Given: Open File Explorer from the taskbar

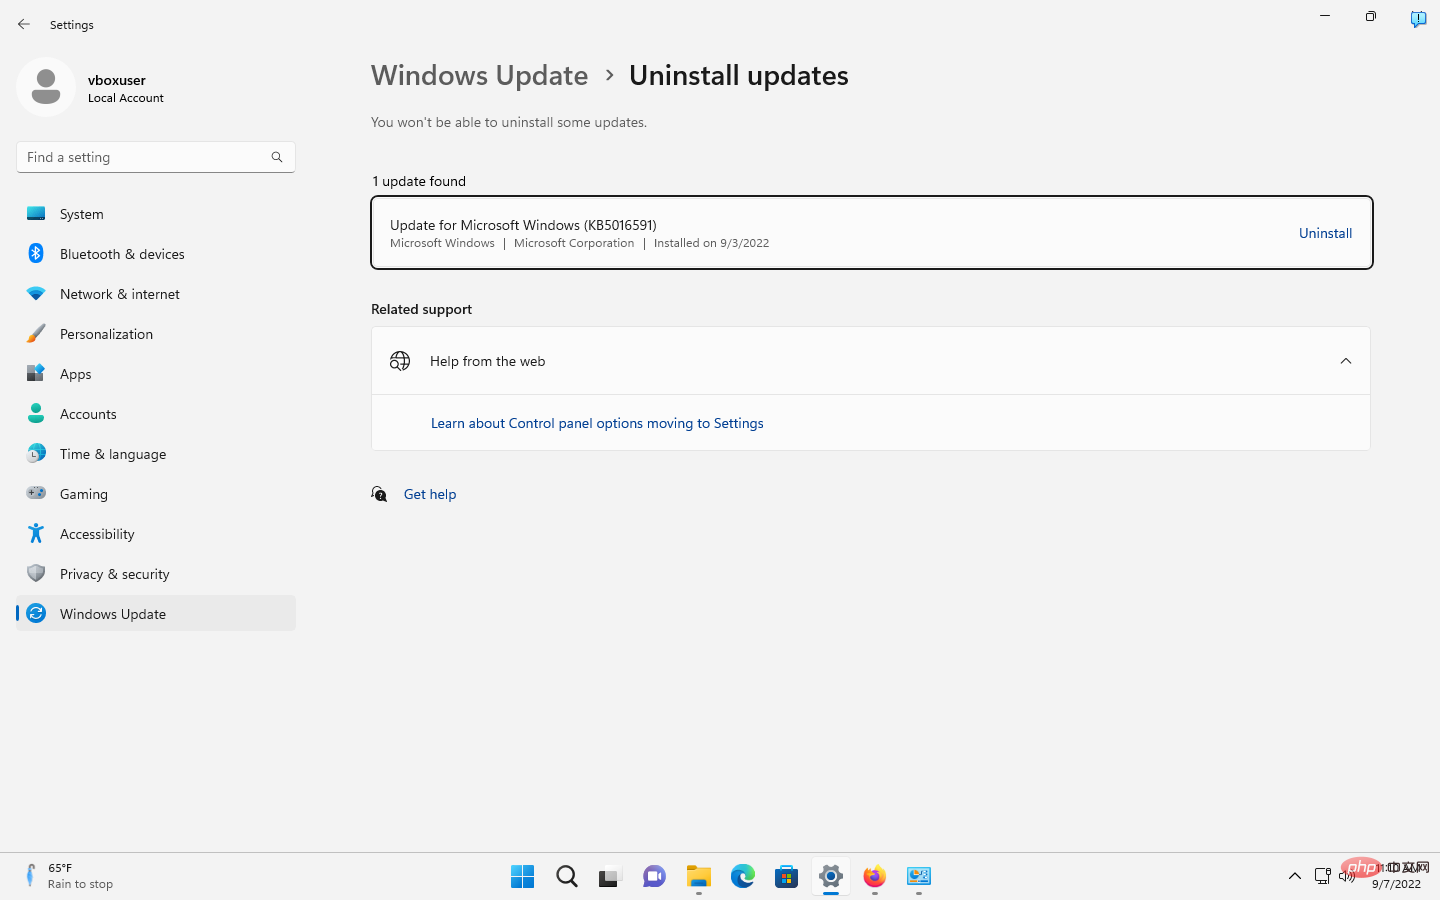Looking at the screenshot, I should pos(699,877).
